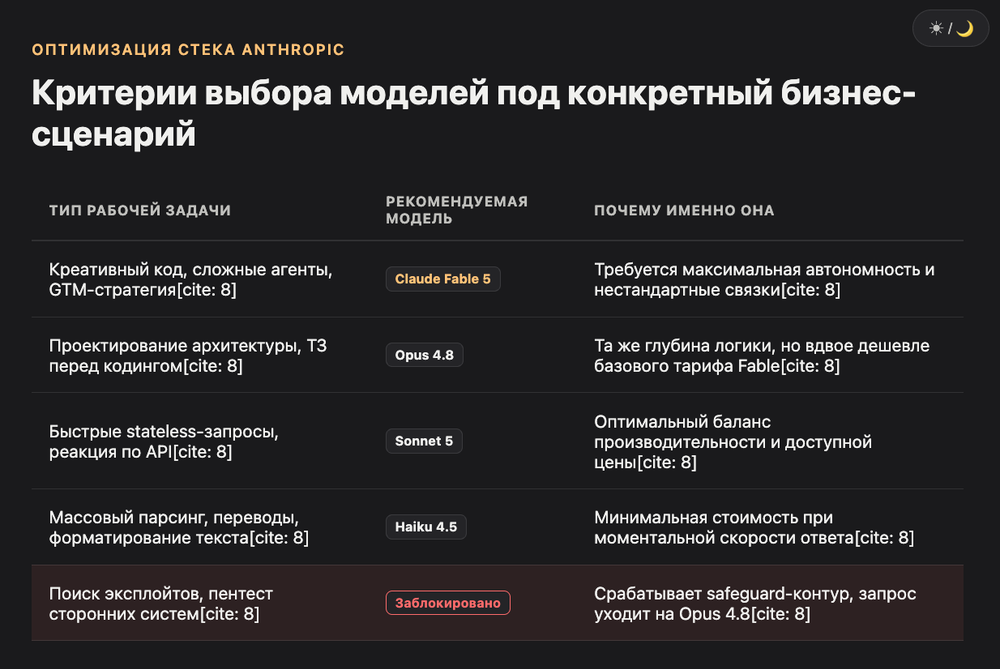
Task: Click cell Массовый парсинг, переводы
Action: click(x=179, y=527)
